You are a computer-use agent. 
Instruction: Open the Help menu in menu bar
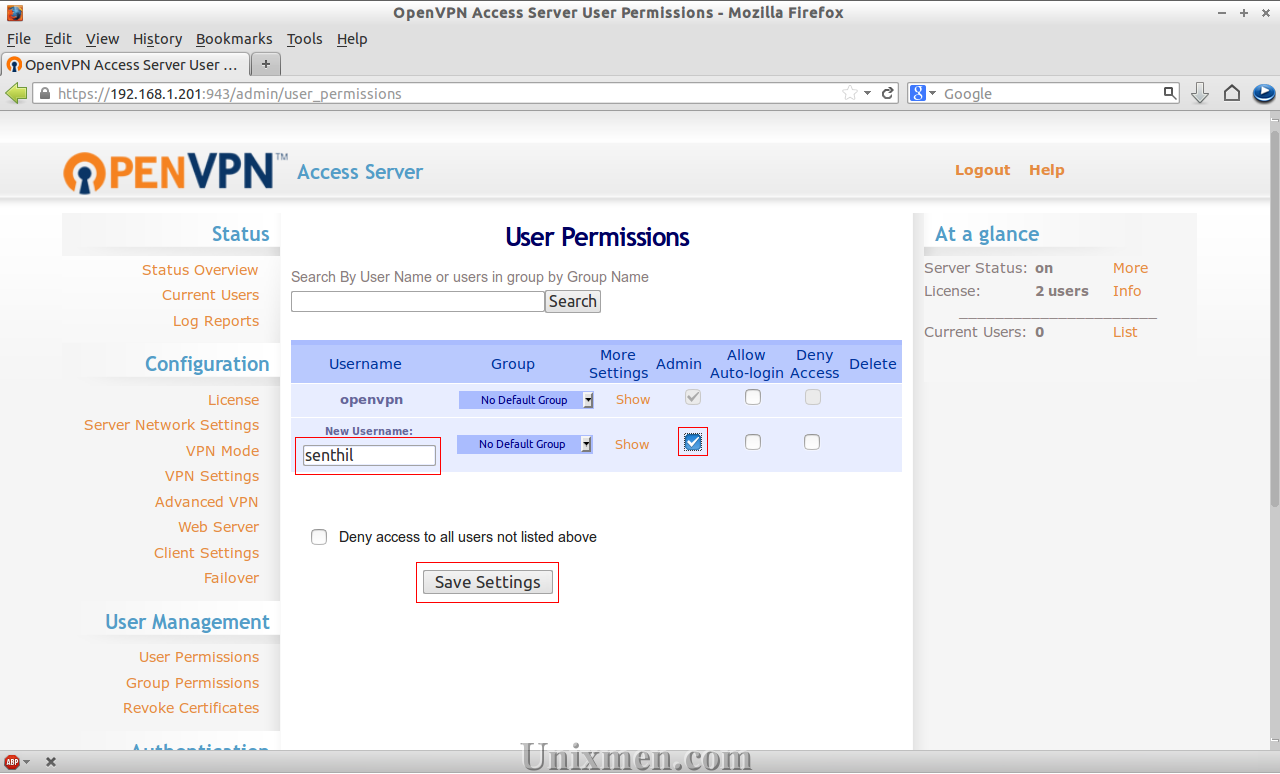(x=352, y=39)
